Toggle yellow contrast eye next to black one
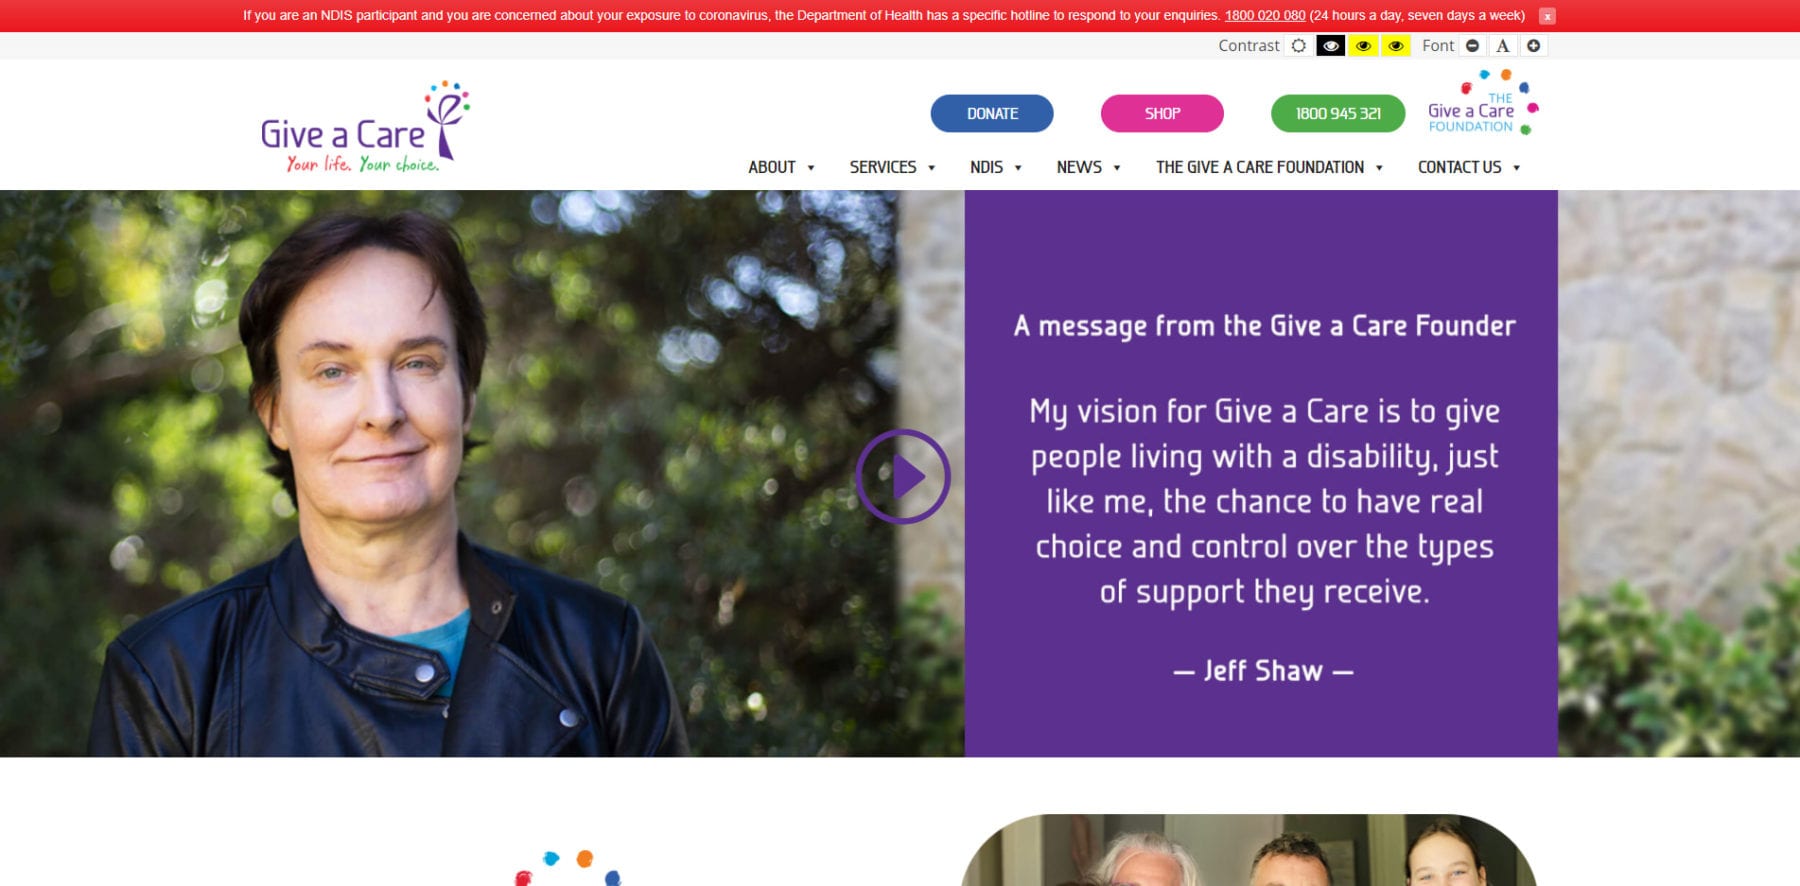The width and height of the screenshot is (1800, 886). [x=1363, y=46]
